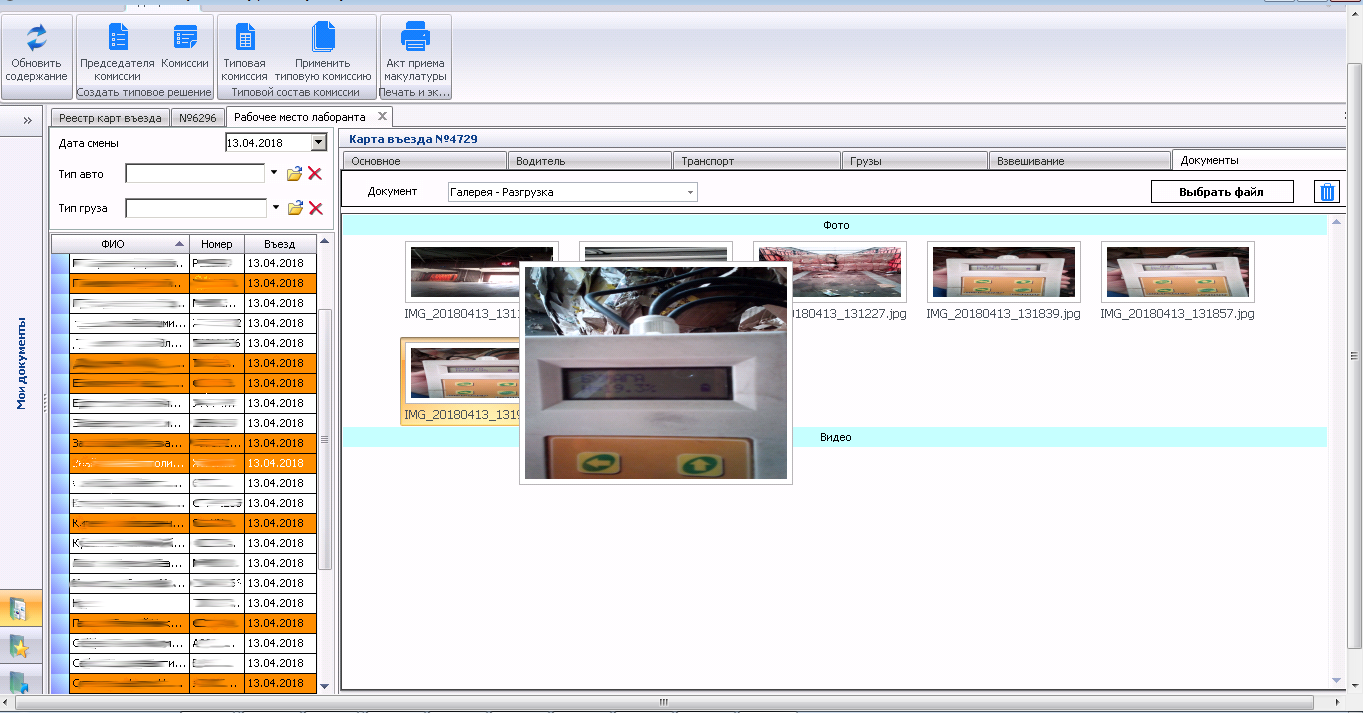The image size is (1363, 713).
Task: Click the Обновить содержание refresh icon
Action: [36, 38]
